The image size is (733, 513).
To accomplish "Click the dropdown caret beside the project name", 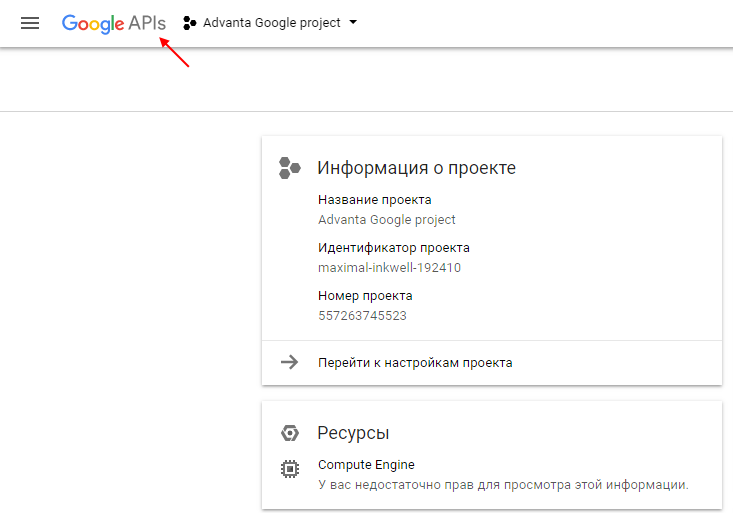I will click(353, 23).
